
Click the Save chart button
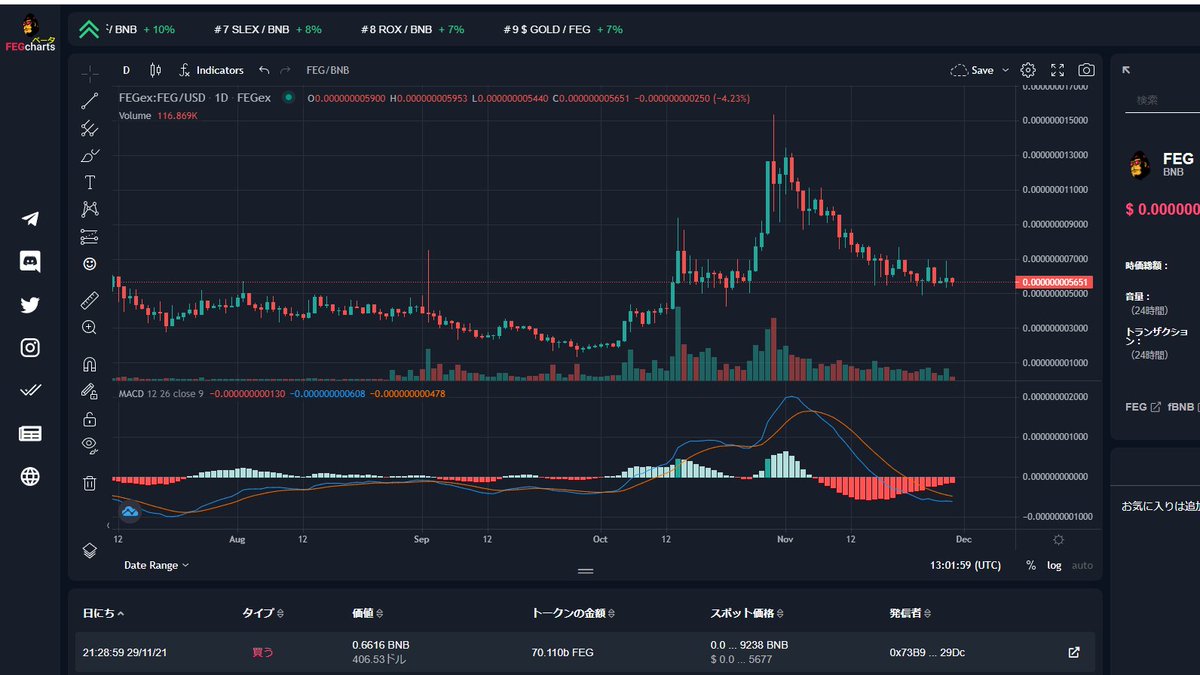pyautogui.click(x=972, y=70)
